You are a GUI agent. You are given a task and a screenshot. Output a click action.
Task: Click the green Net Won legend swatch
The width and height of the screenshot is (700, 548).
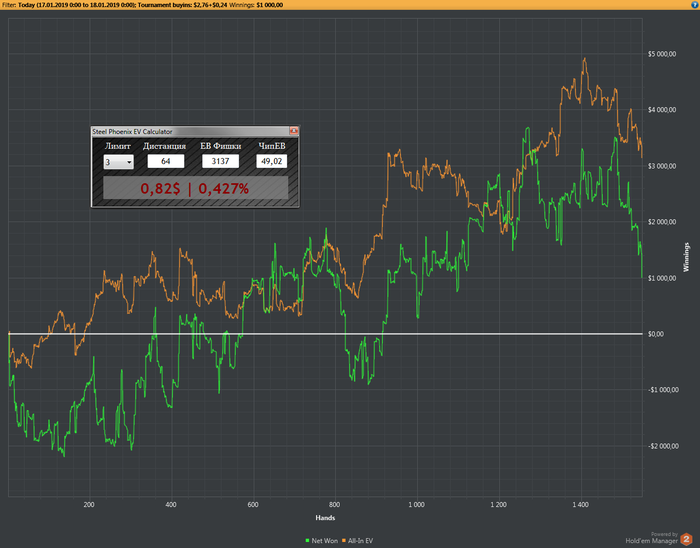[x=307, y=540]
